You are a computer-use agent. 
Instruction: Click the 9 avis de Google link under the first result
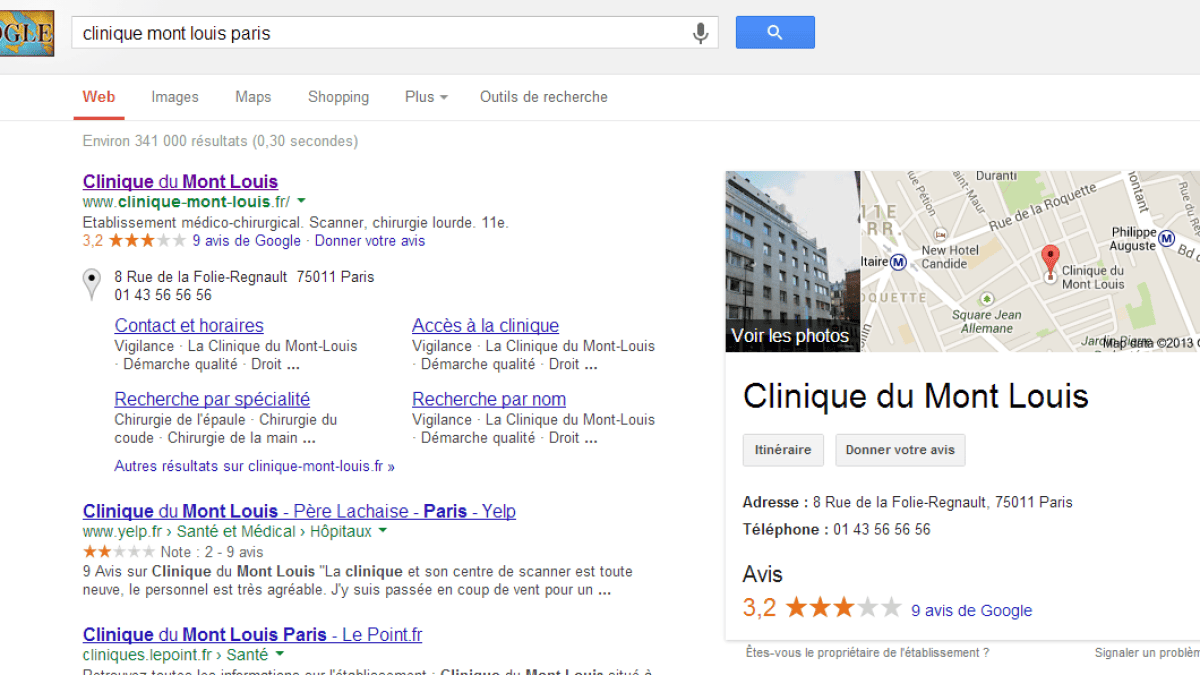pyautogui.click(x=247, y=241)
